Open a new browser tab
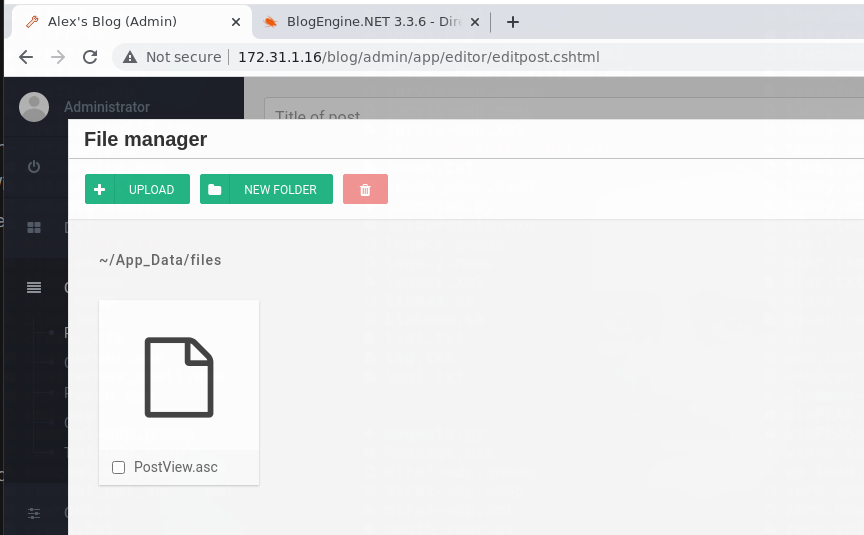 point(513,22)
